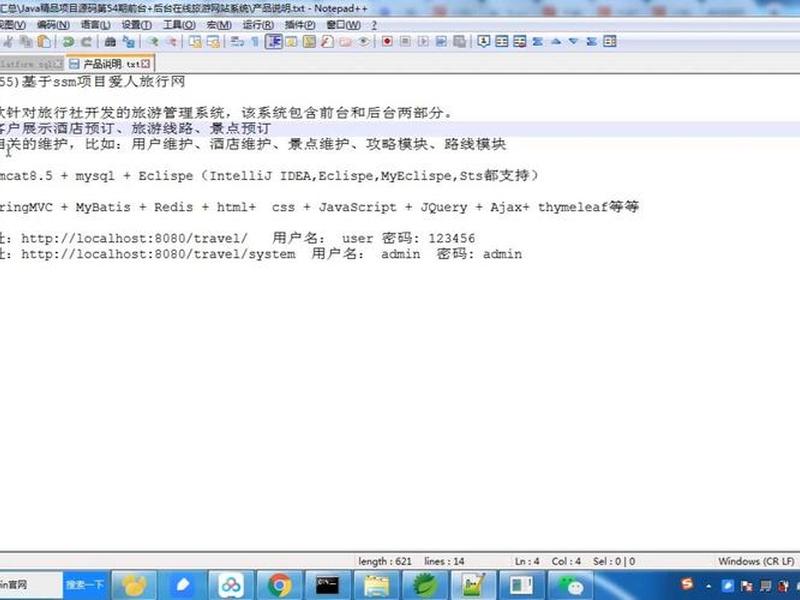Open the 编码(N) menu
Viewport: 800px width, 600px height.
(54, 24)
